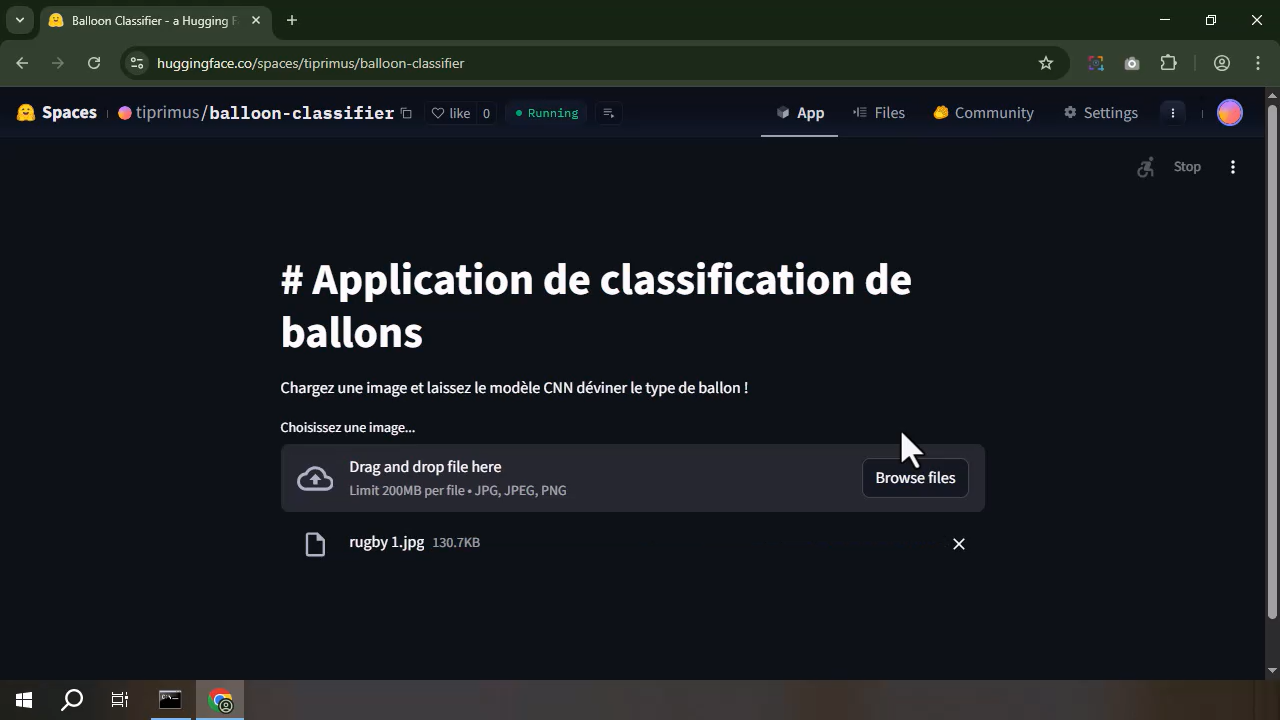Image resolution: width=1280 pixels, height=720 pixels.
Task: Click the Hugging Face Spaces logo
Action: point(25,112)
